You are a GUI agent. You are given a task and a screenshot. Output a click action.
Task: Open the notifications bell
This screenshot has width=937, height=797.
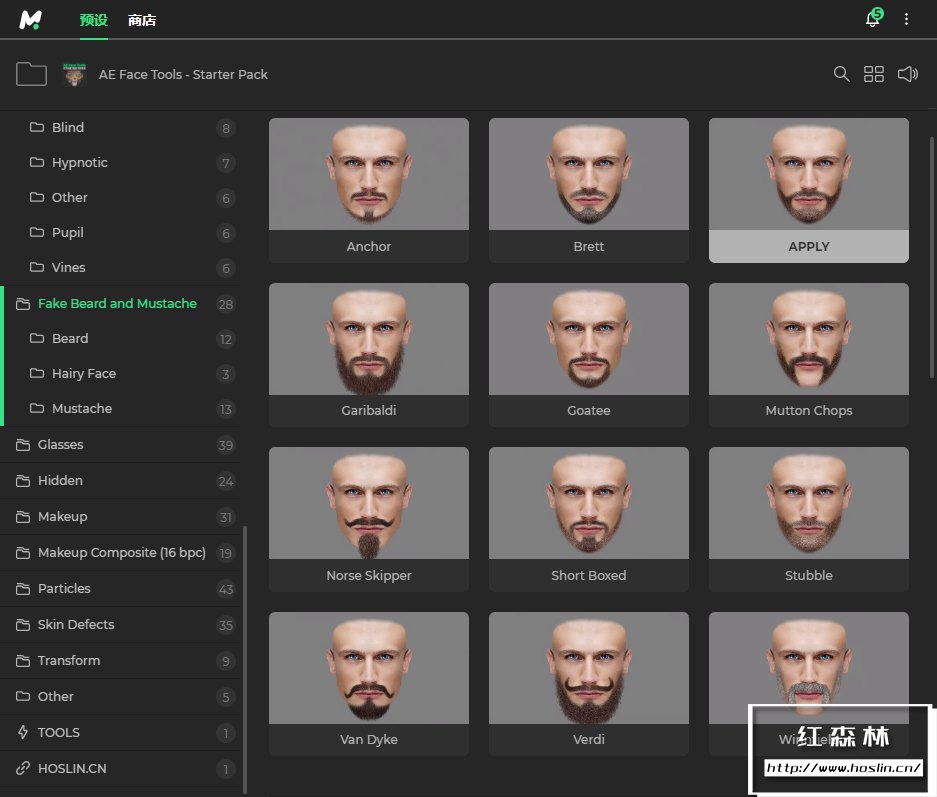pos(873,19)
